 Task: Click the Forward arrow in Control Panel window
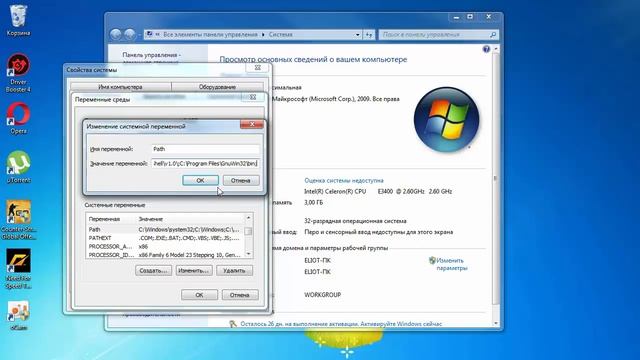point(129,35)
